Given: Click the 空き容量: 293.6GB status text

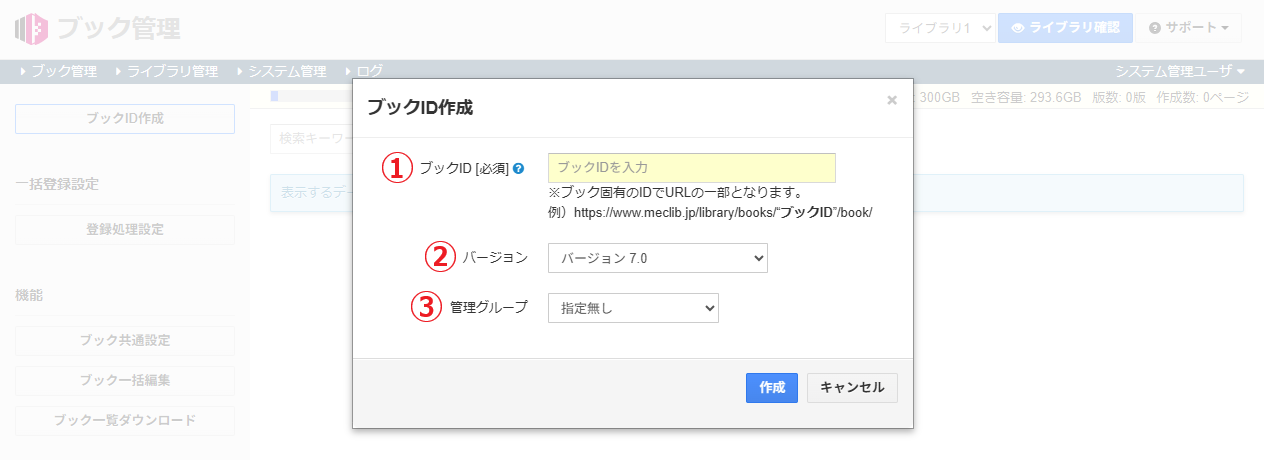Looking at the screenshot, I should (1026, 98).
